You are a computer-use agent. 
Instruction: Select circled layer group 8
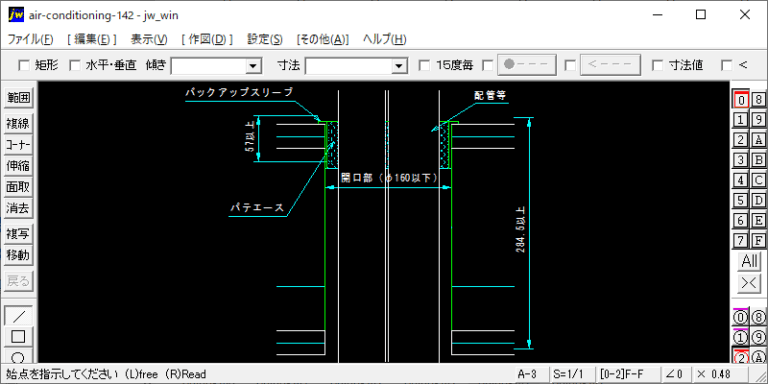tap(758, 317)
